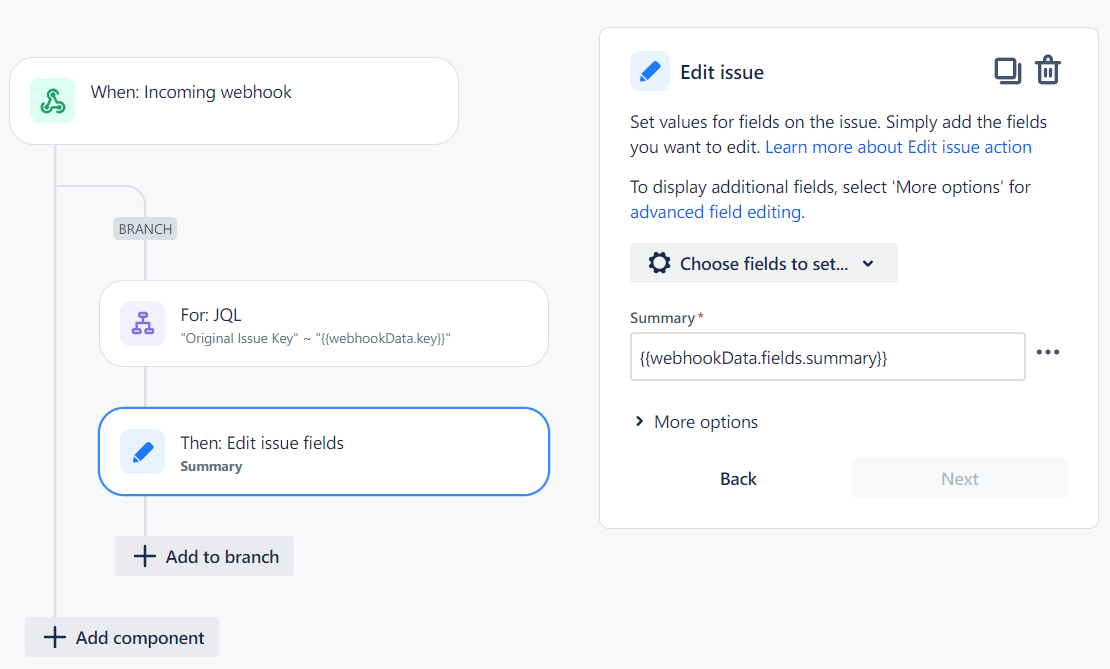The width and height of the screenshot is (1110, 669).
Task: Click the Summary value input field
Action: pyautogui.click(x=827, y=356)
